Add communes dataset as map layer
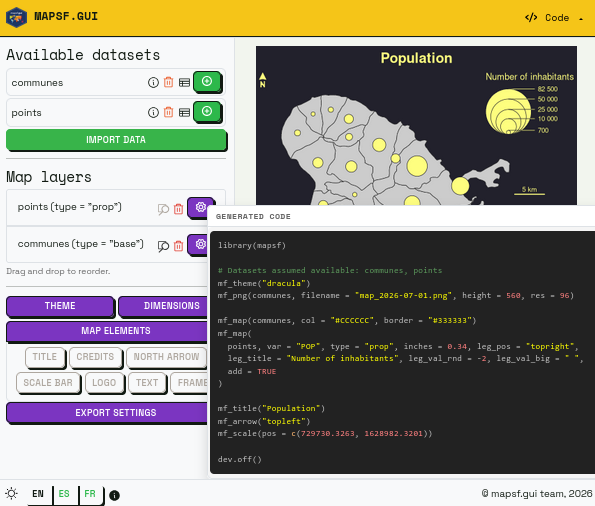The height and width of the screenshot is (506, 595). click(207, 81)
